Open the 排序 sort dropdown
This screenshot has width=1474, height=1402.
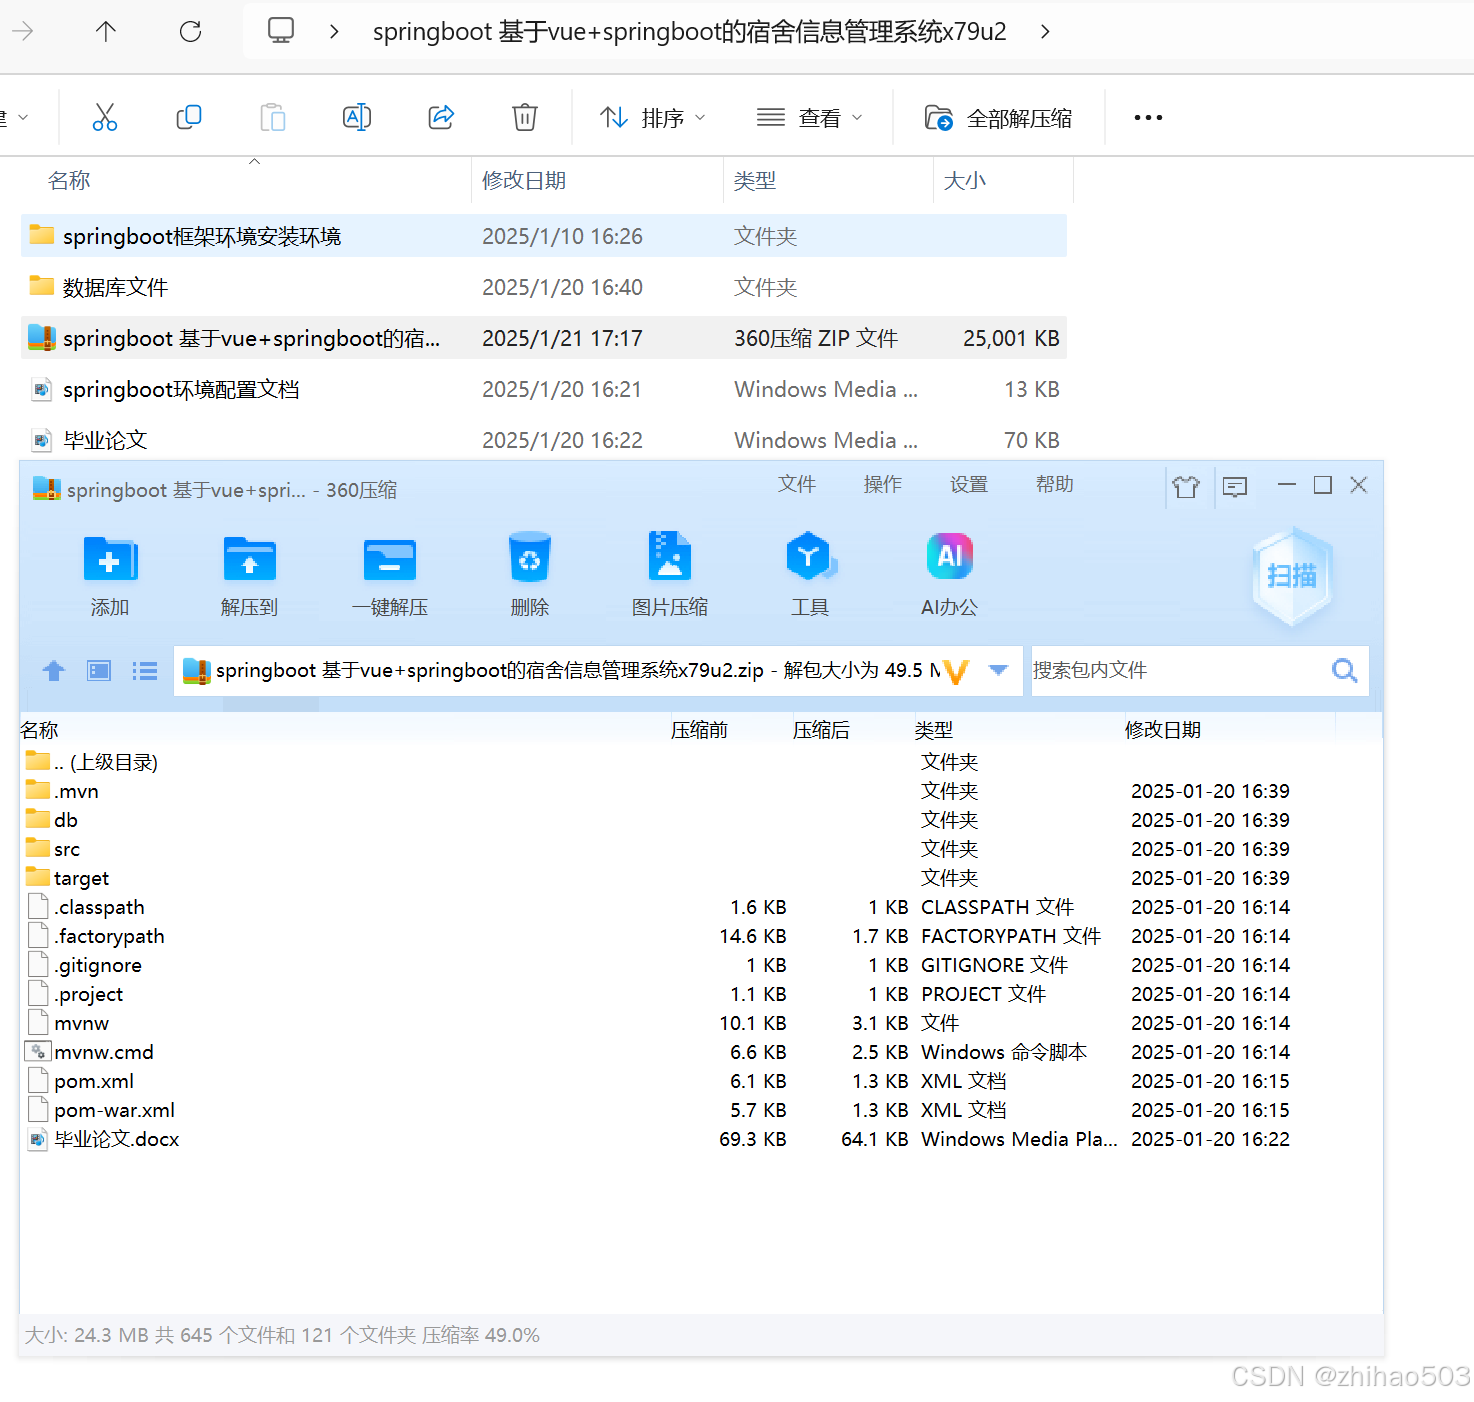click(x=651, y=117)
